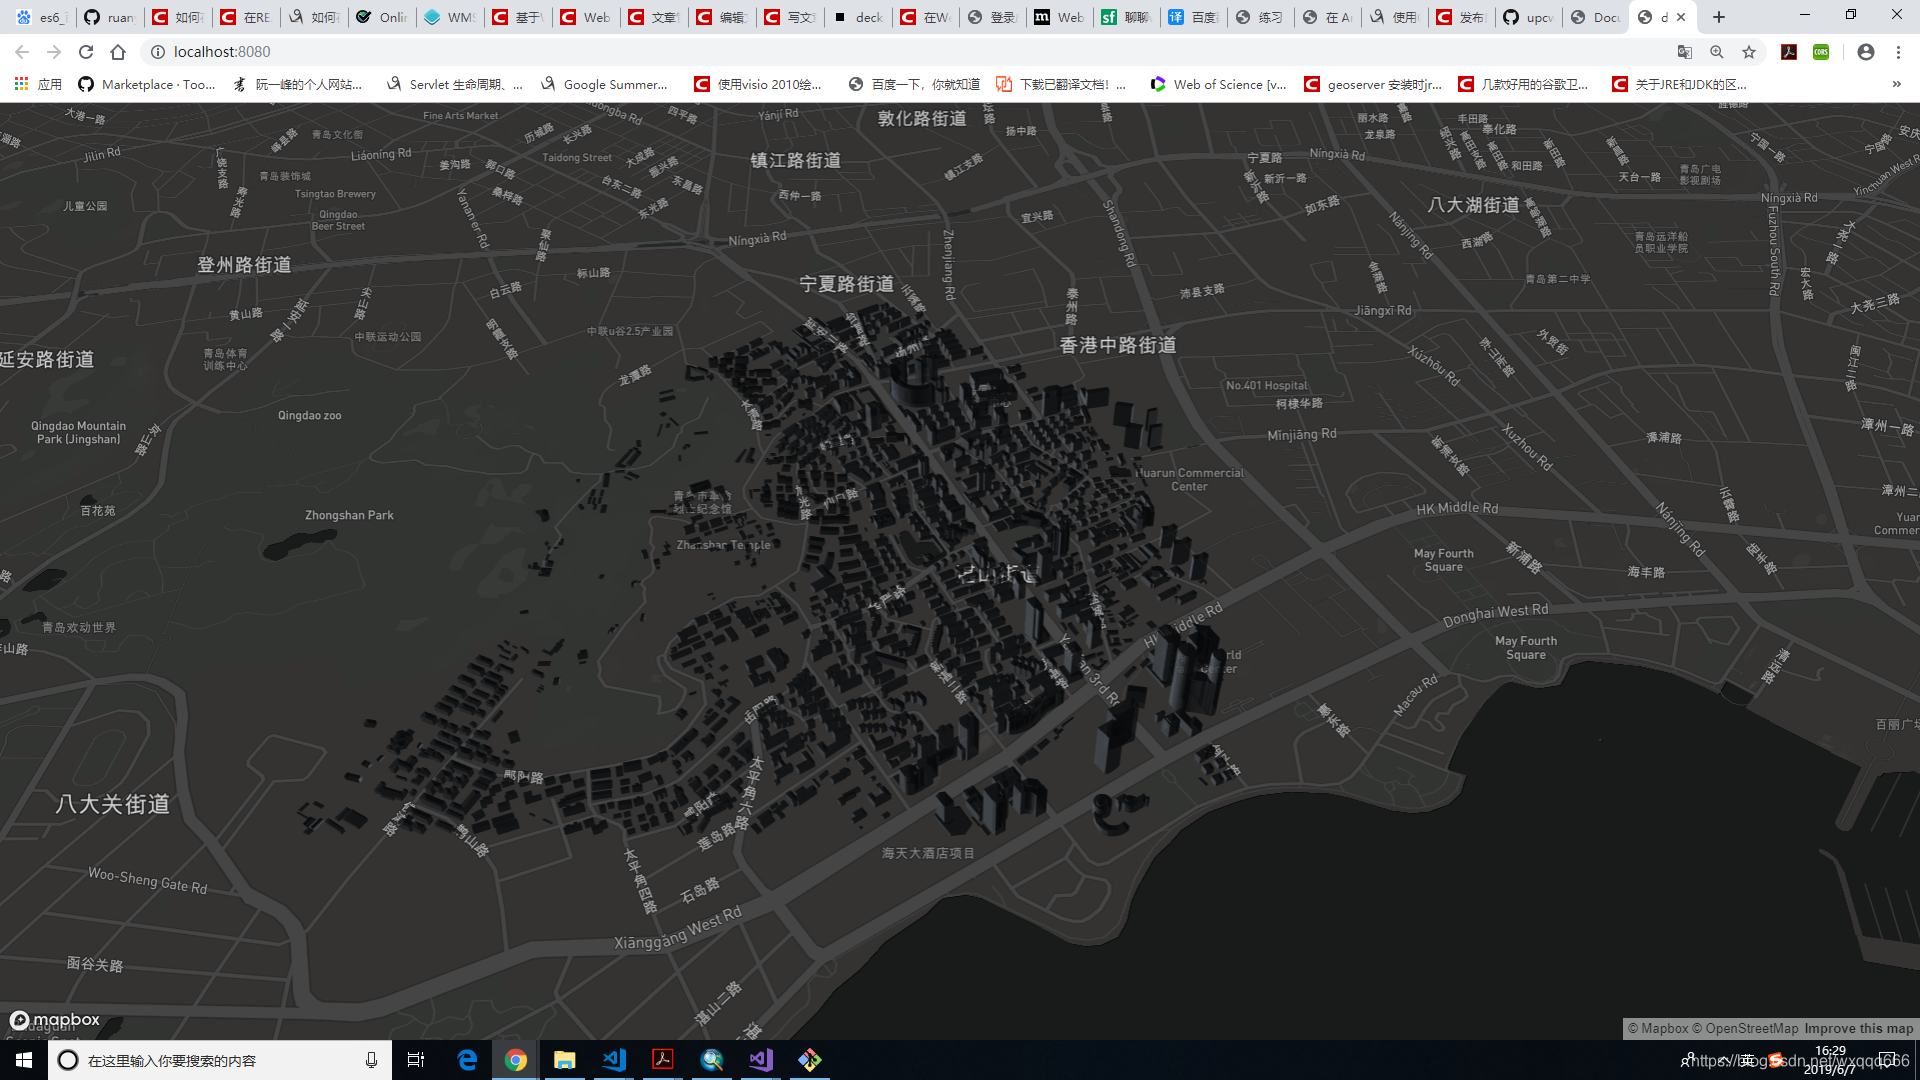Open the Chrome profile avatar icon
This screenshot has width=1920, height=1080.
click(x=1865, y=52)
